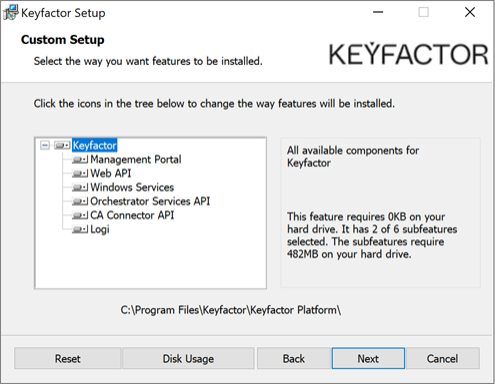Proceed with the Next button
Image resolution: width=495 pixels, height=384 pixels.
pos(368,358)
